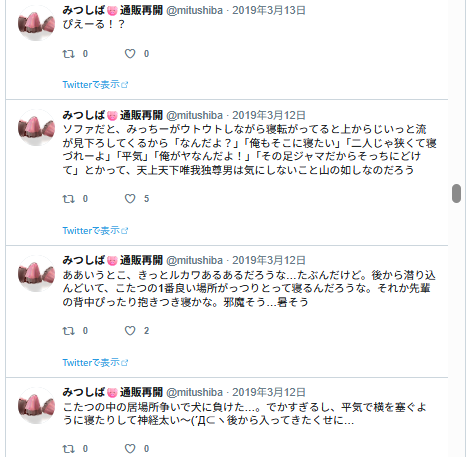Click the vertical scrollbar thumb
Screen dimensions: 476x457
tap(456, 193)
